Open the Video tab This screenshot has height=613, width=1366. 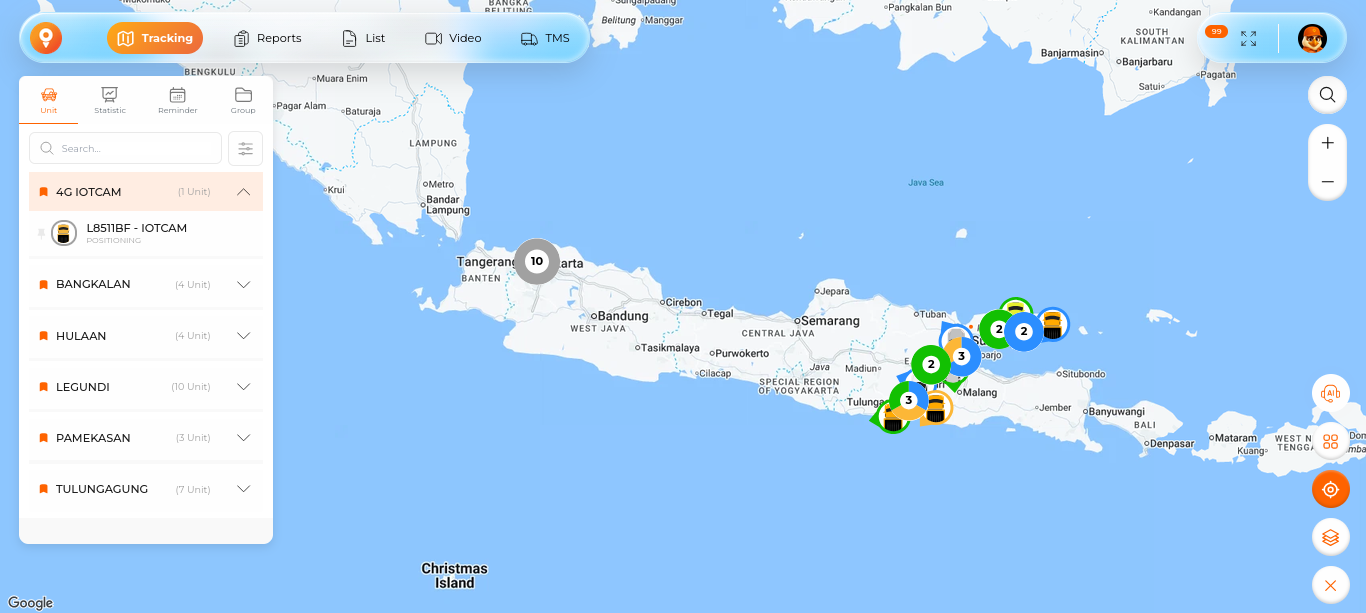point(453,38)
